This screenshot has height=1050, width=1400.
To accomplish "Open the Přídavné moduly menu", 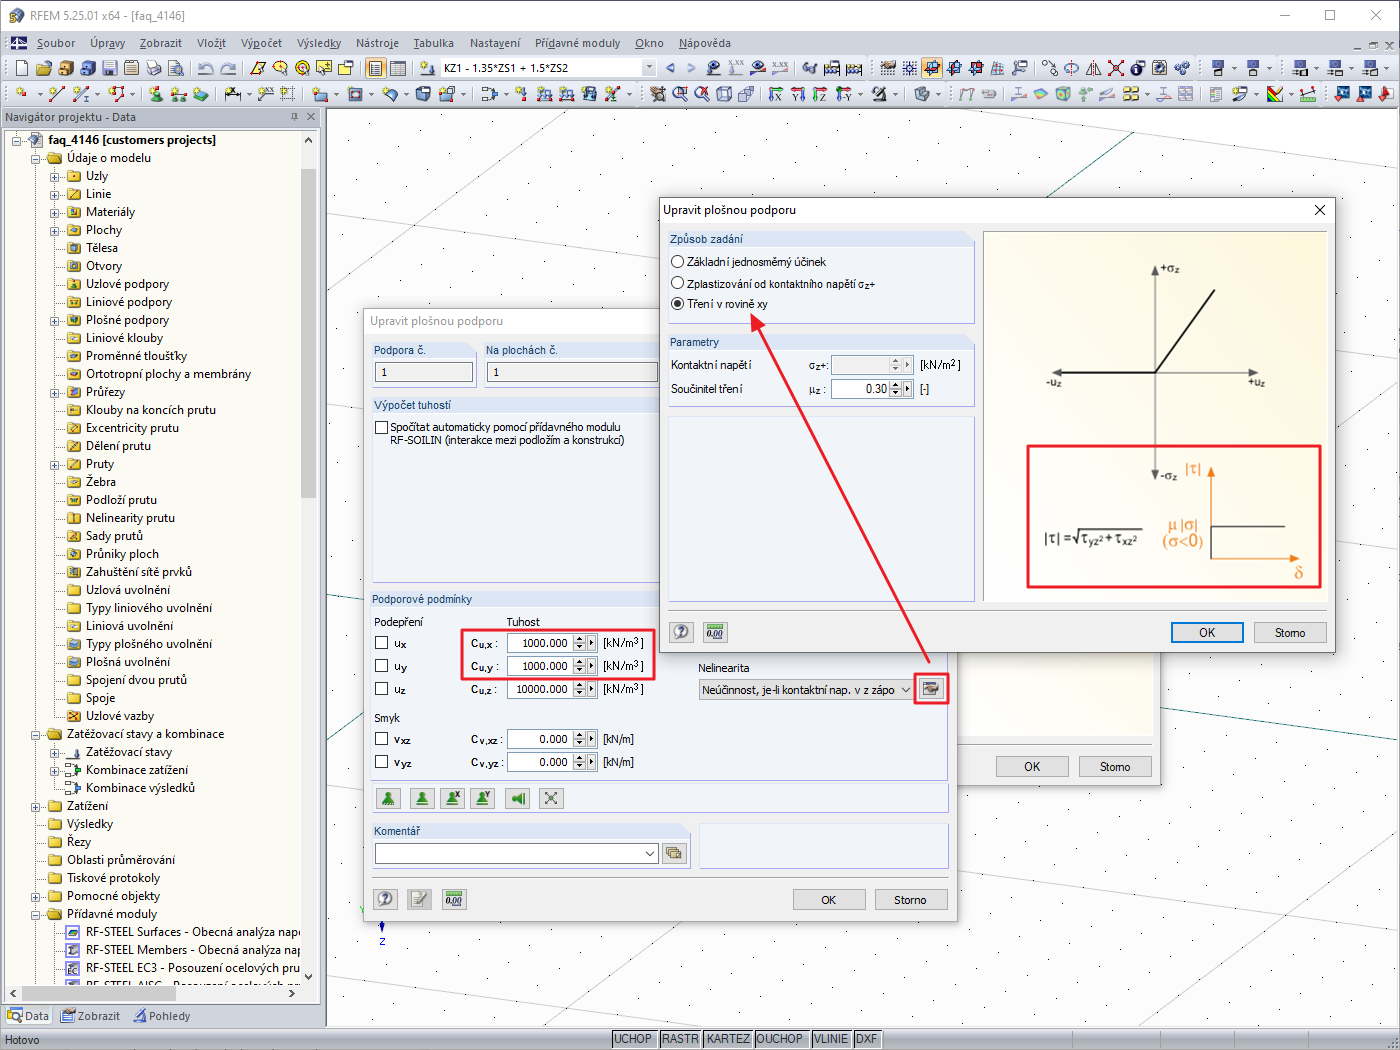I will coord(577,43).
